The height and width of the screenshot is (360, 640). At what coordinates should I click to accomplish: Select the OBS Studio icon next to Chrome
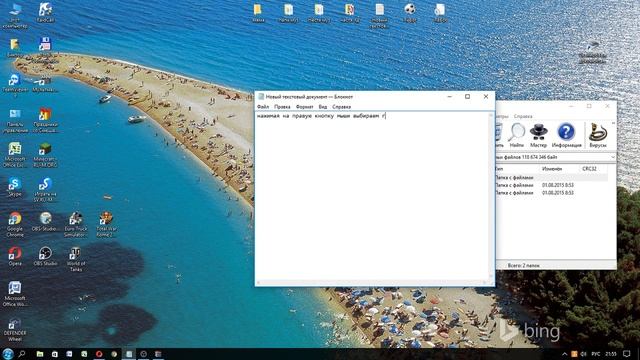tap(45, 221)
